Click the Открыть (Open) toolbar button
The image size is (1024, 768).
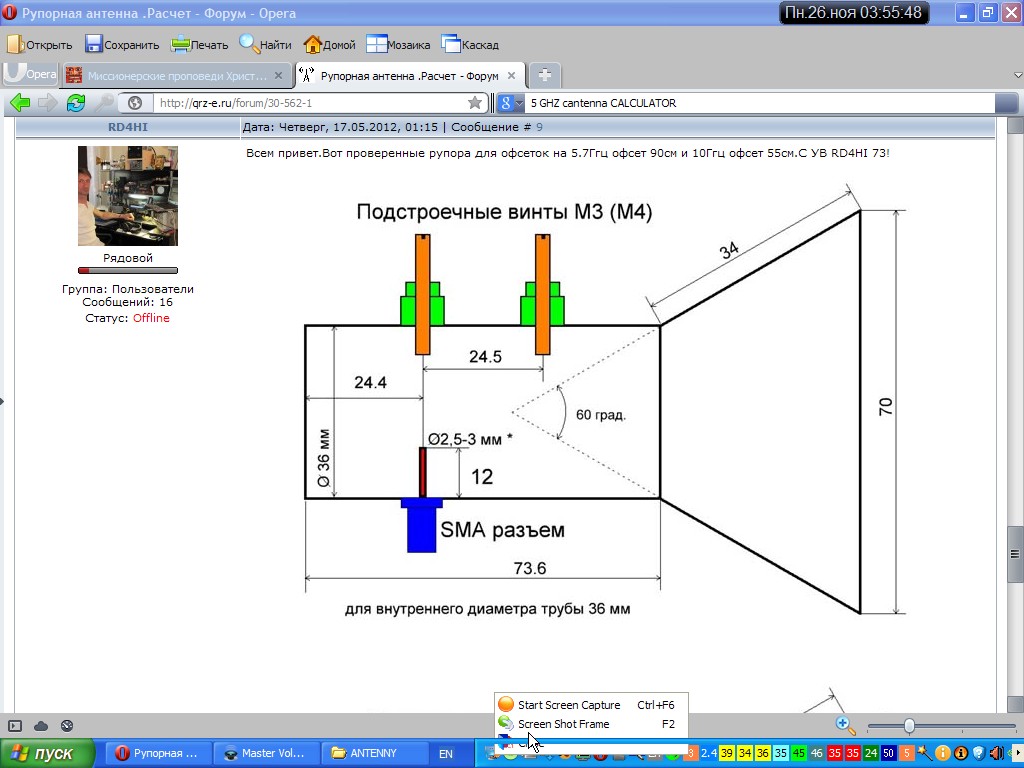click(40, 44)
